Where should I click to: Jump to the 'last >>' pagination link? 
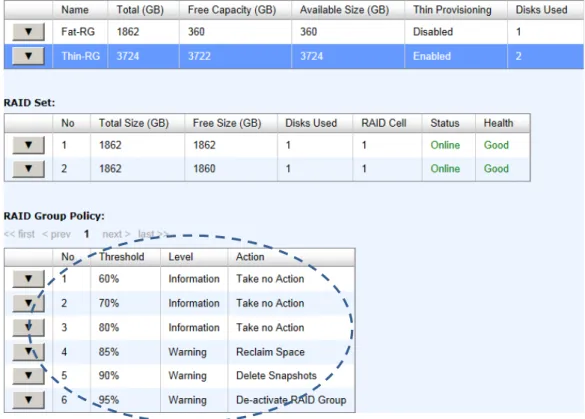(x=153, y=234)
